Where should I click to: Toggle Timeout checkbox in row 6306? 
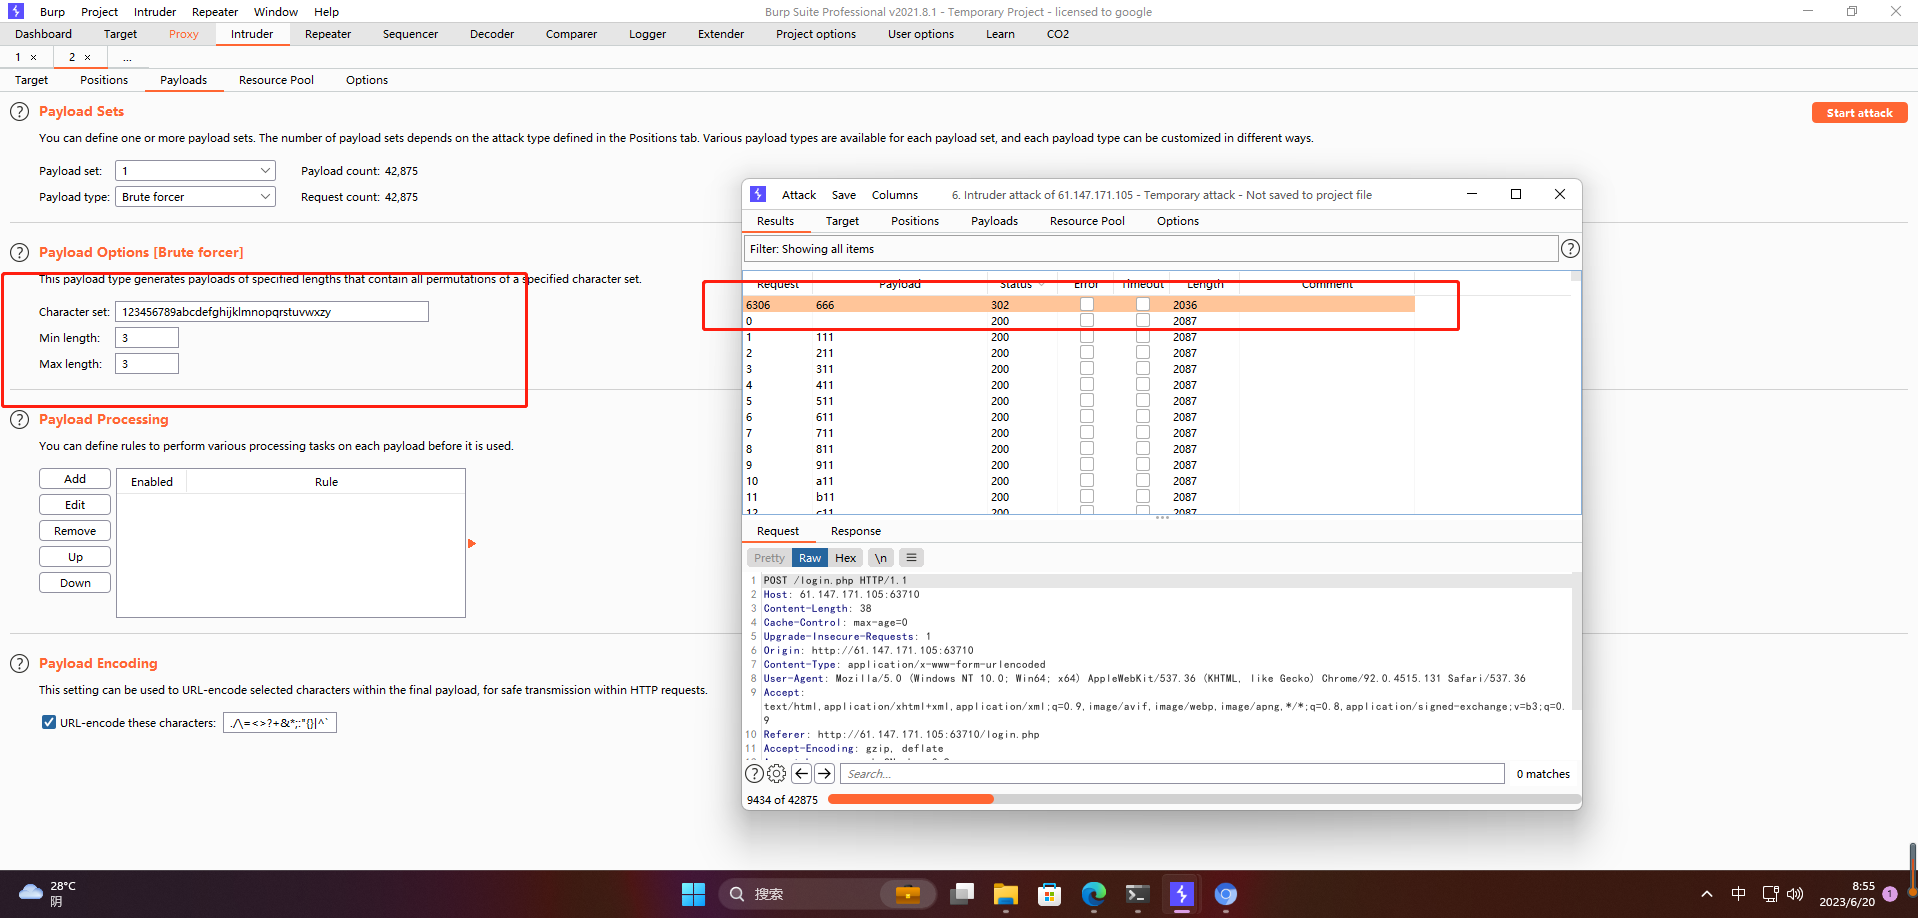(x=1143, y=304)
